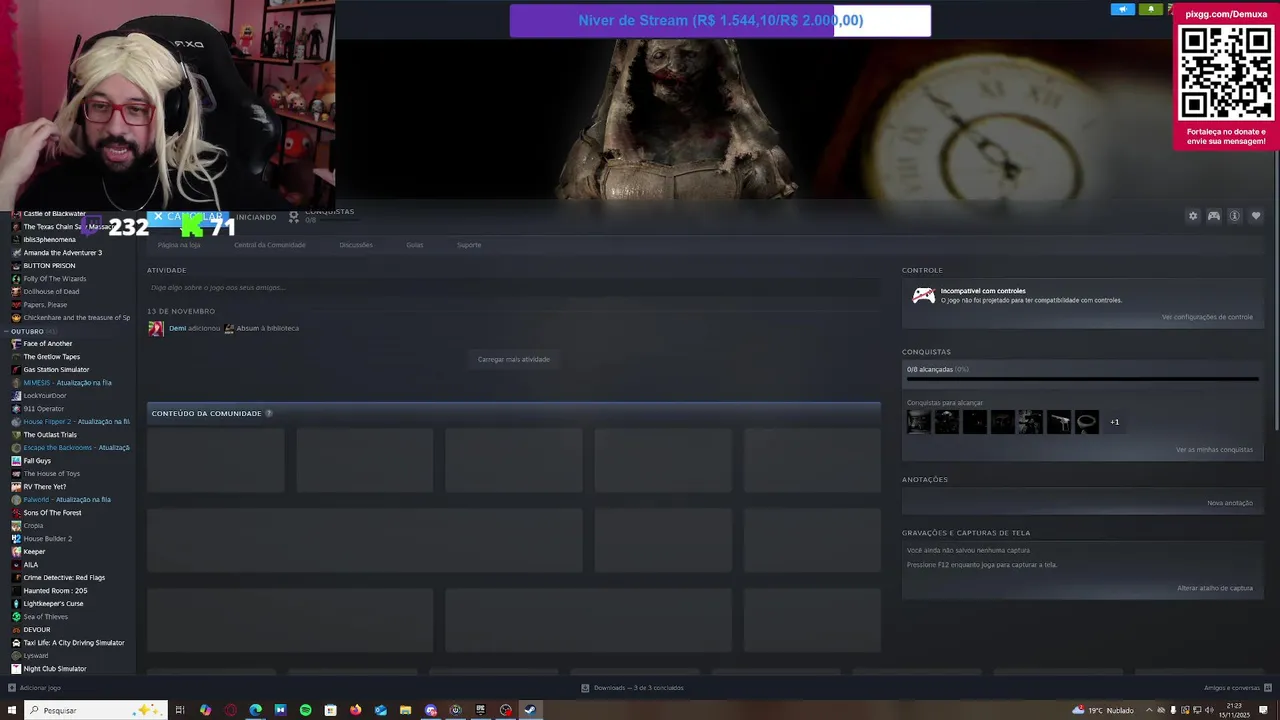
Task: Select Amanda the Adventurer 3 in library
Action: pos(62,253)
